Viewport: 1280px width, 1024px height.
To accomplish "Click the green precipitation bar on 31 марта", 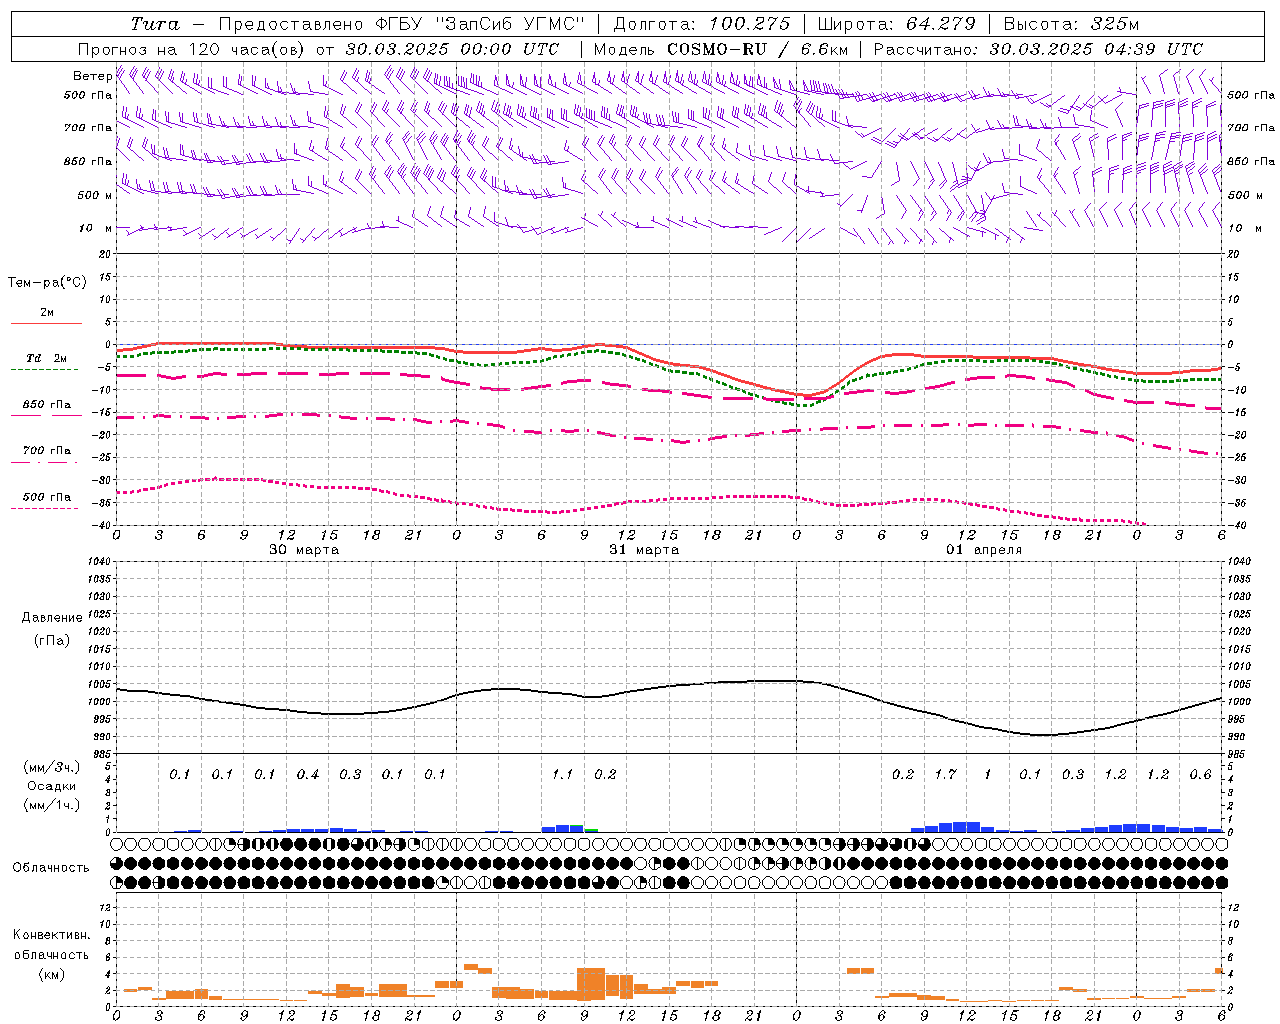I will coord(591,830).
